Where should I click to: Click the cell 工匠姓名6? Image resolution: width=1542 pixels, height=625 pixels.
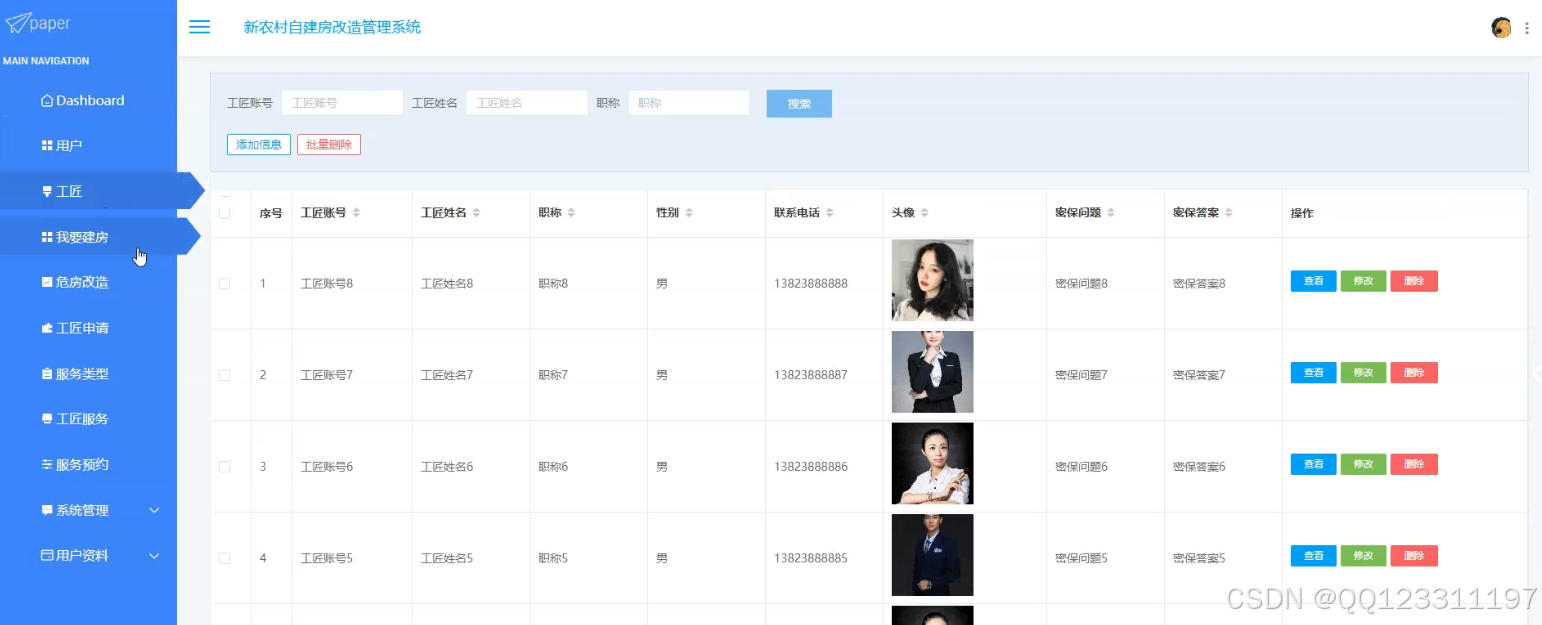(447, 467)
